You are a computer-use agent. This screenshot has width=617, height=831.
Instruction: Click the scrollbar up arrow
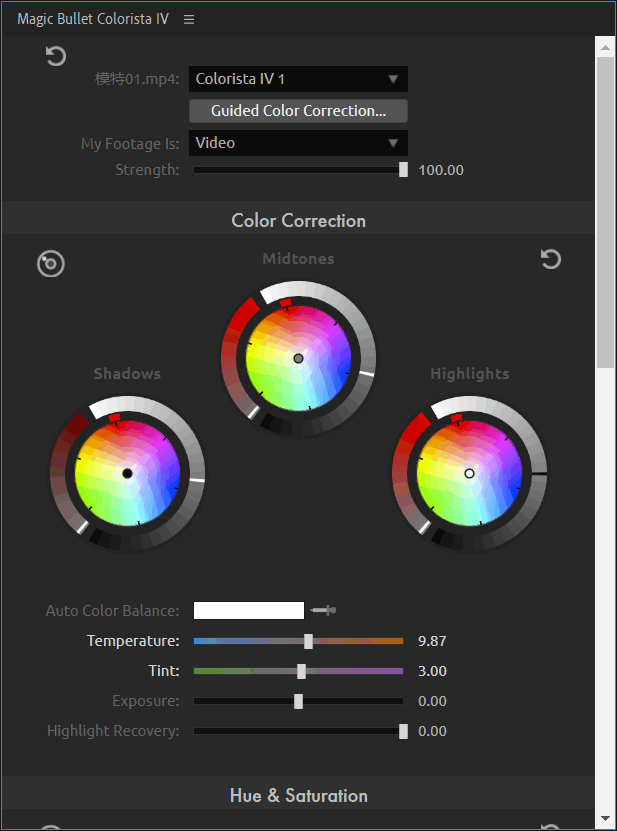coord(605,47)
